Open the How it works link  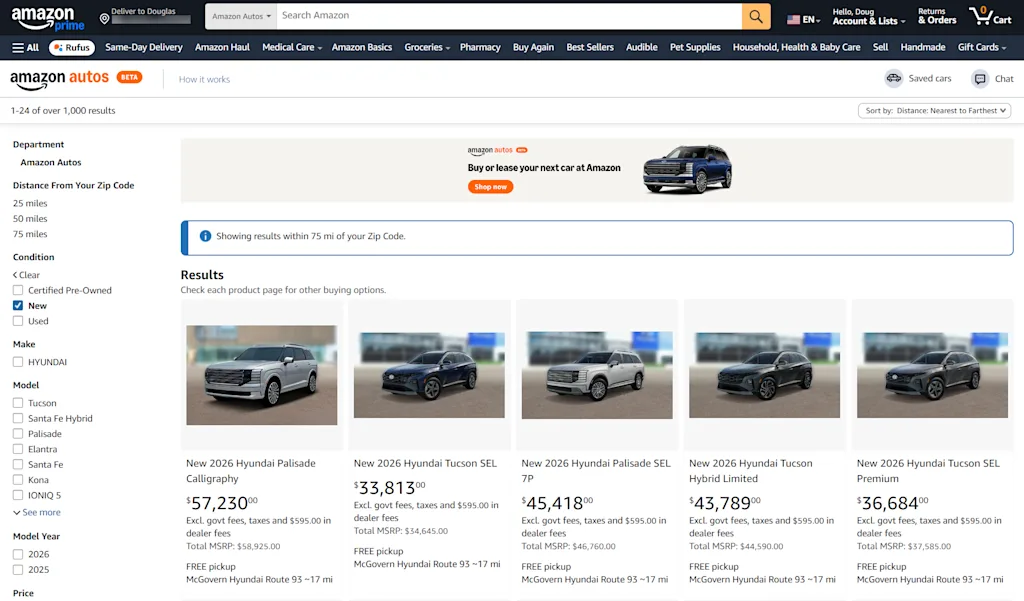click(x=203, y=78)
